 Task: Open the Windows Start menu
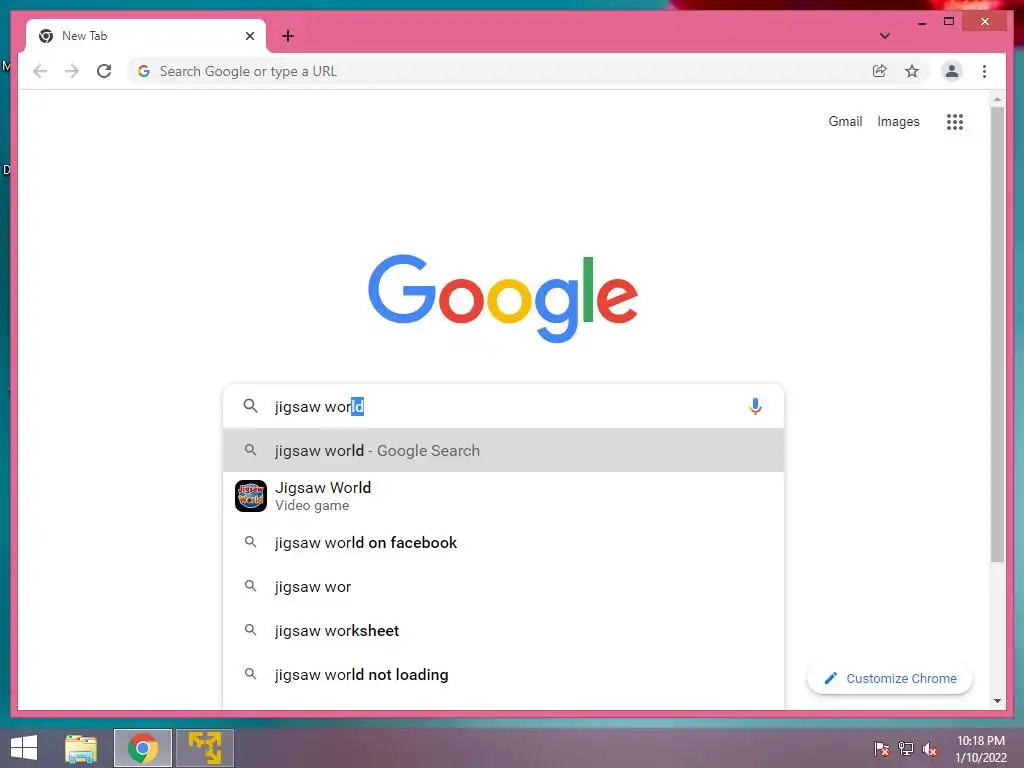coord(24,748)
